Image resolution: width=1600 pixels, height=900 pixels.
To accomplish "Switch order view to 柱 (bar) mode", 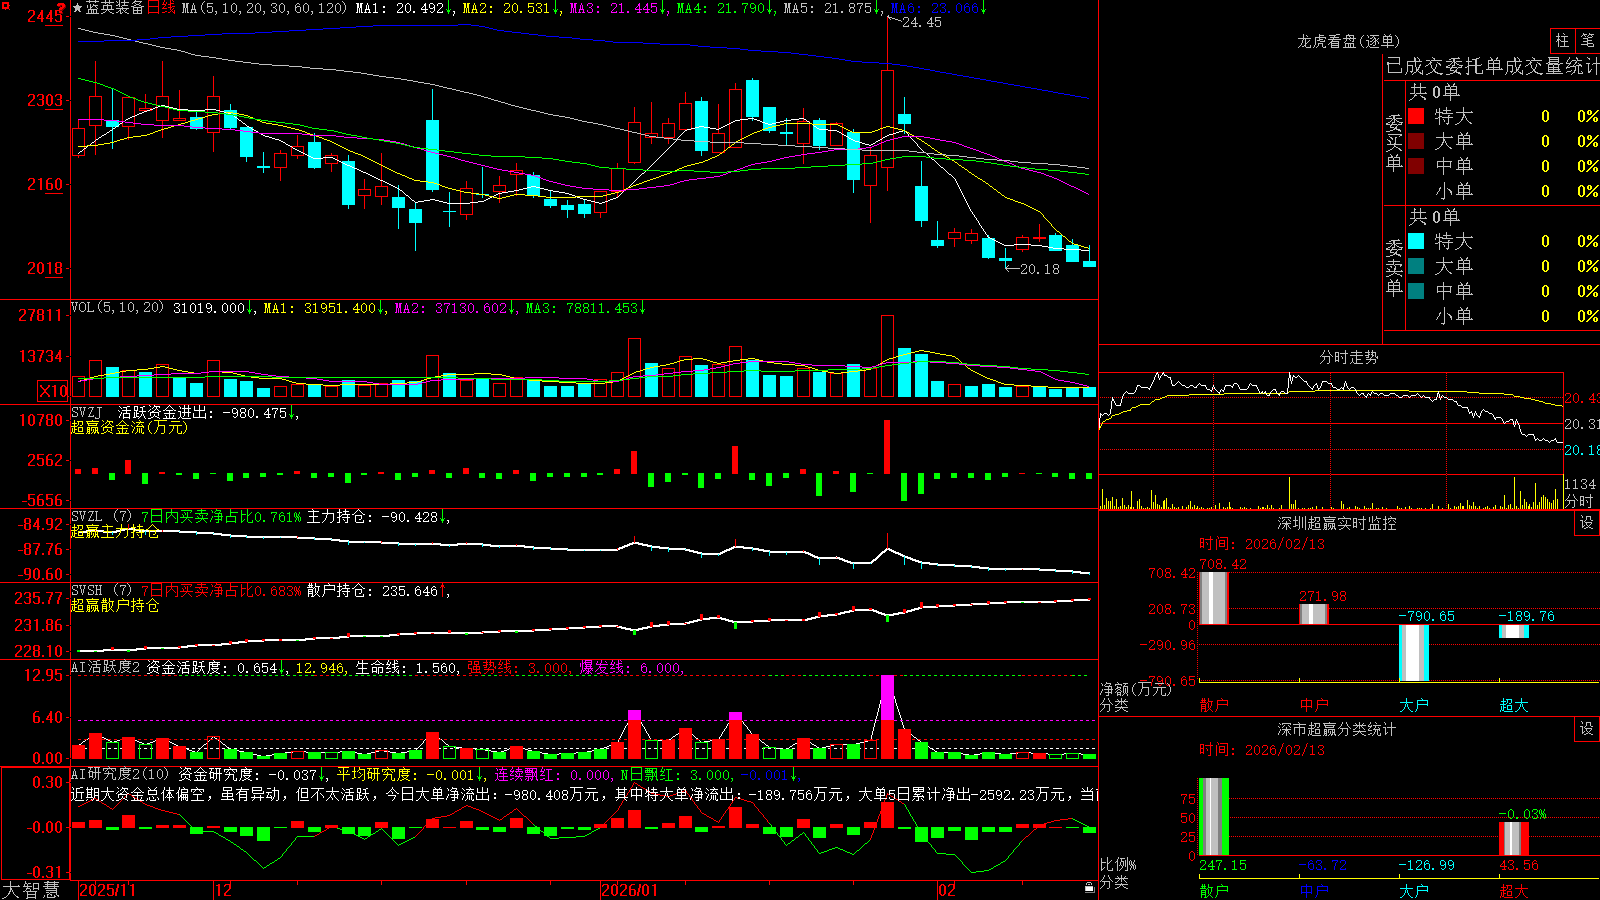I will tap(1562, 40).
